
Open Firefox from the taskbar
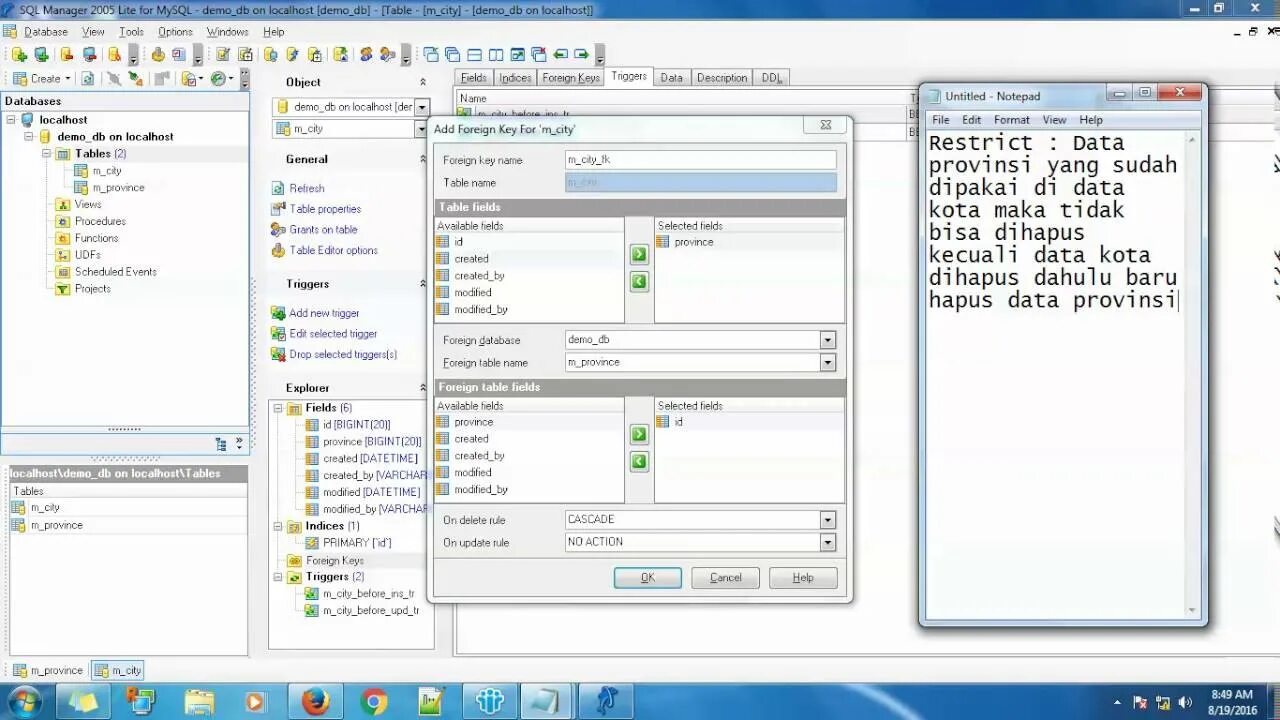[315, 702]
